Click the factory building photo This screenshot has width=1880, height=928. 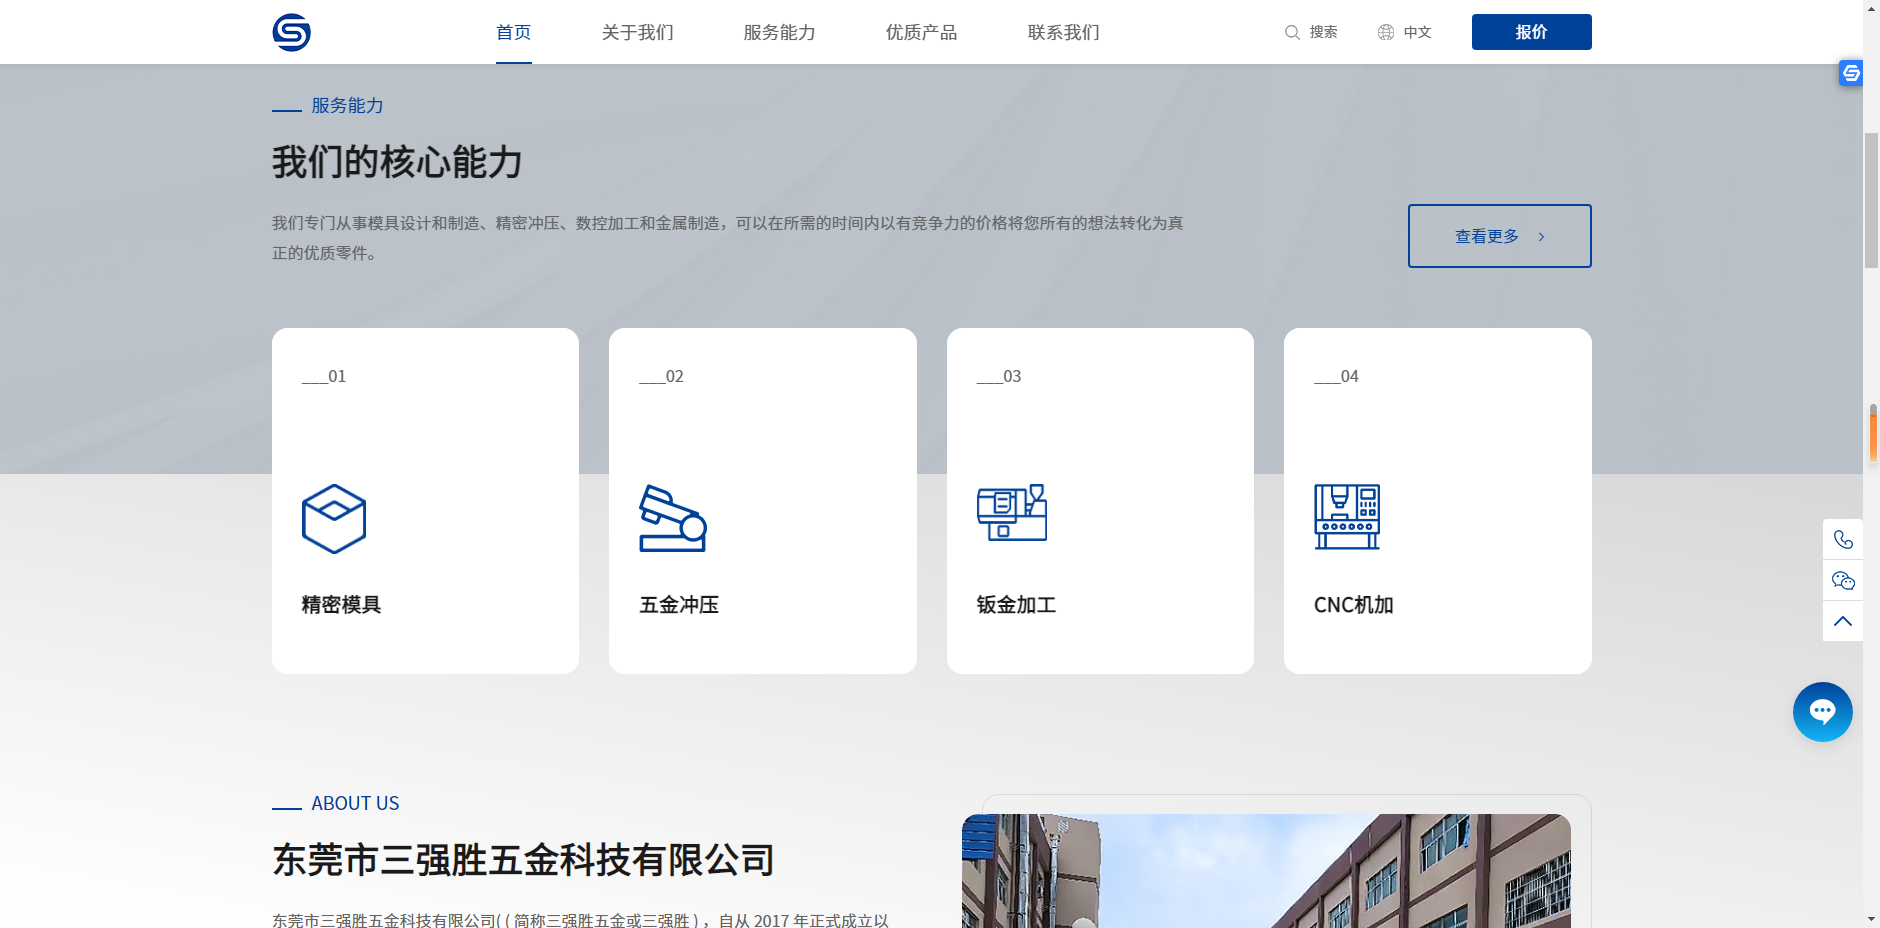(x=1266, y=870)
